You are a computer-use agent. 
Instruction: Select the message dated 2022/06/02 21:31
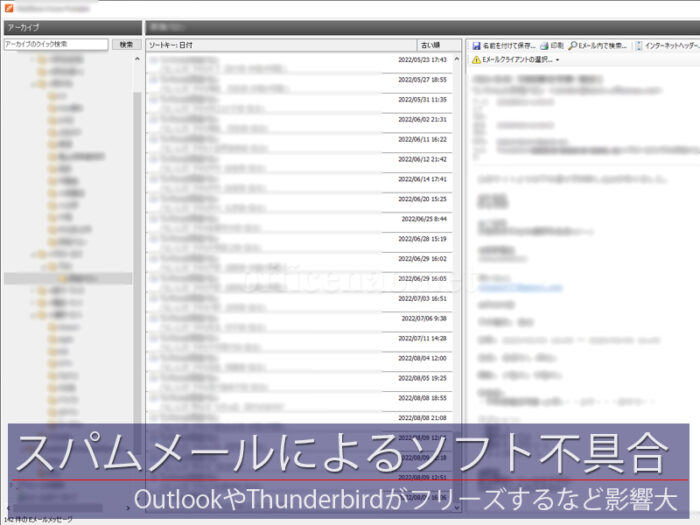click(299, 123)
